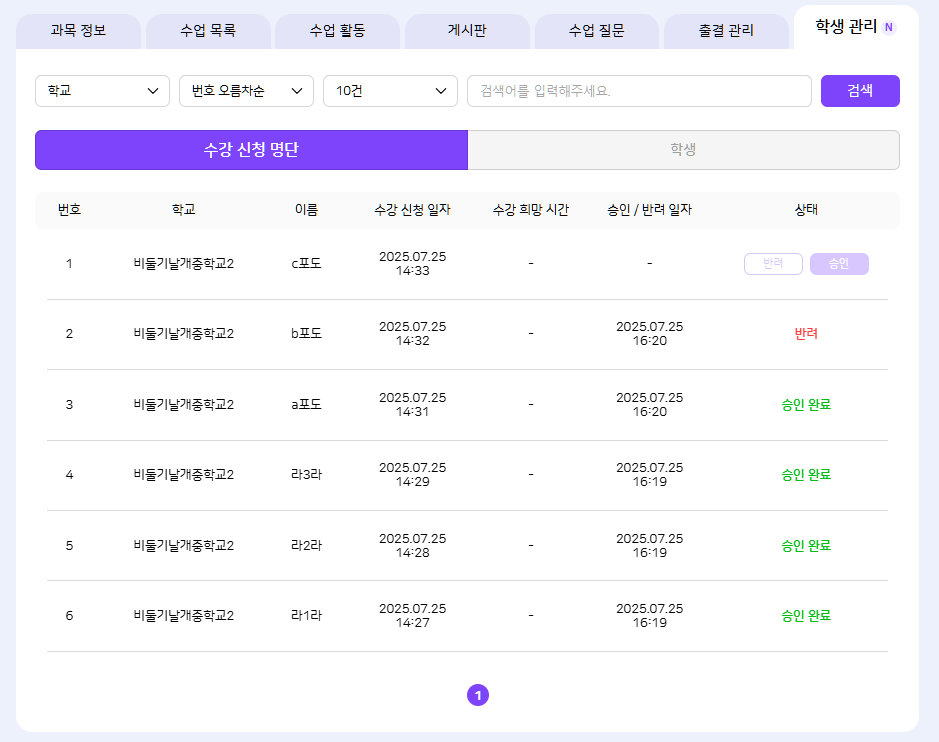This screenshot has height=742, width=939.
Task: Open the 수업 질문 tab
Action: click(596, 30)
